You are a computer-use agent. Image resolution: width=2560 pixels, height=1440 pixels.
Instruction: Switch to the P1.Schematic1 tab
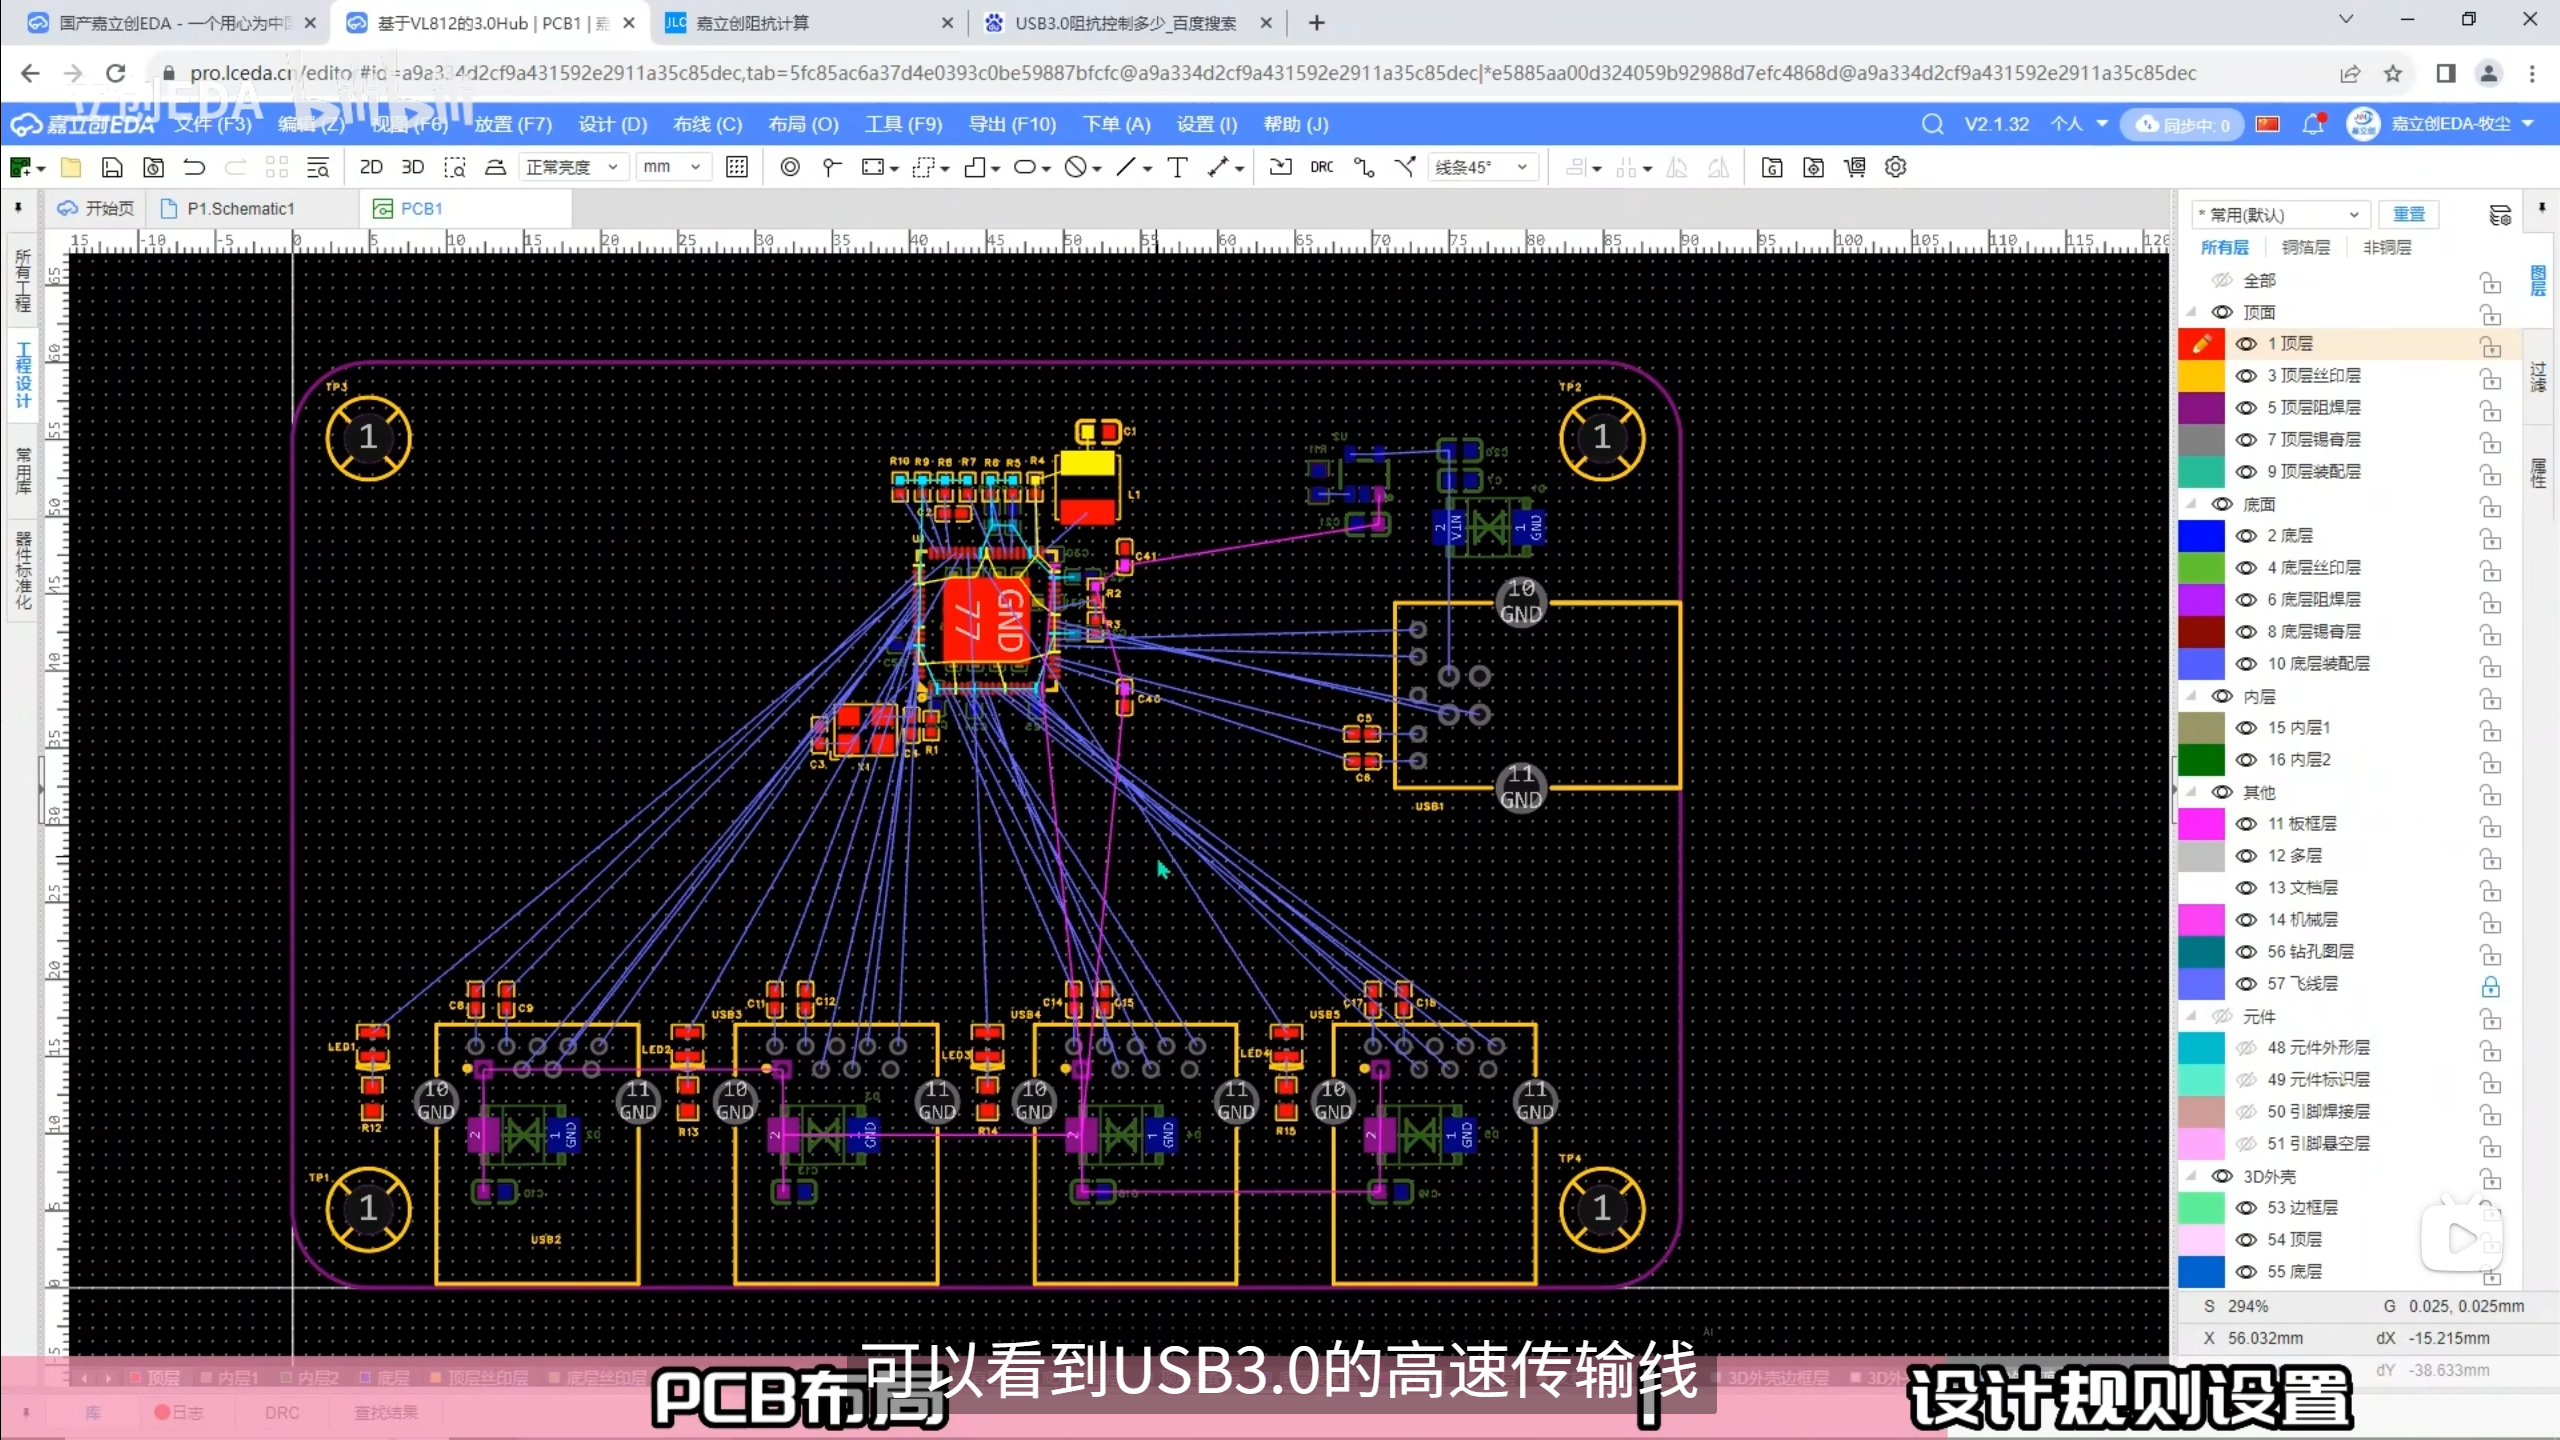pos(240,208)
